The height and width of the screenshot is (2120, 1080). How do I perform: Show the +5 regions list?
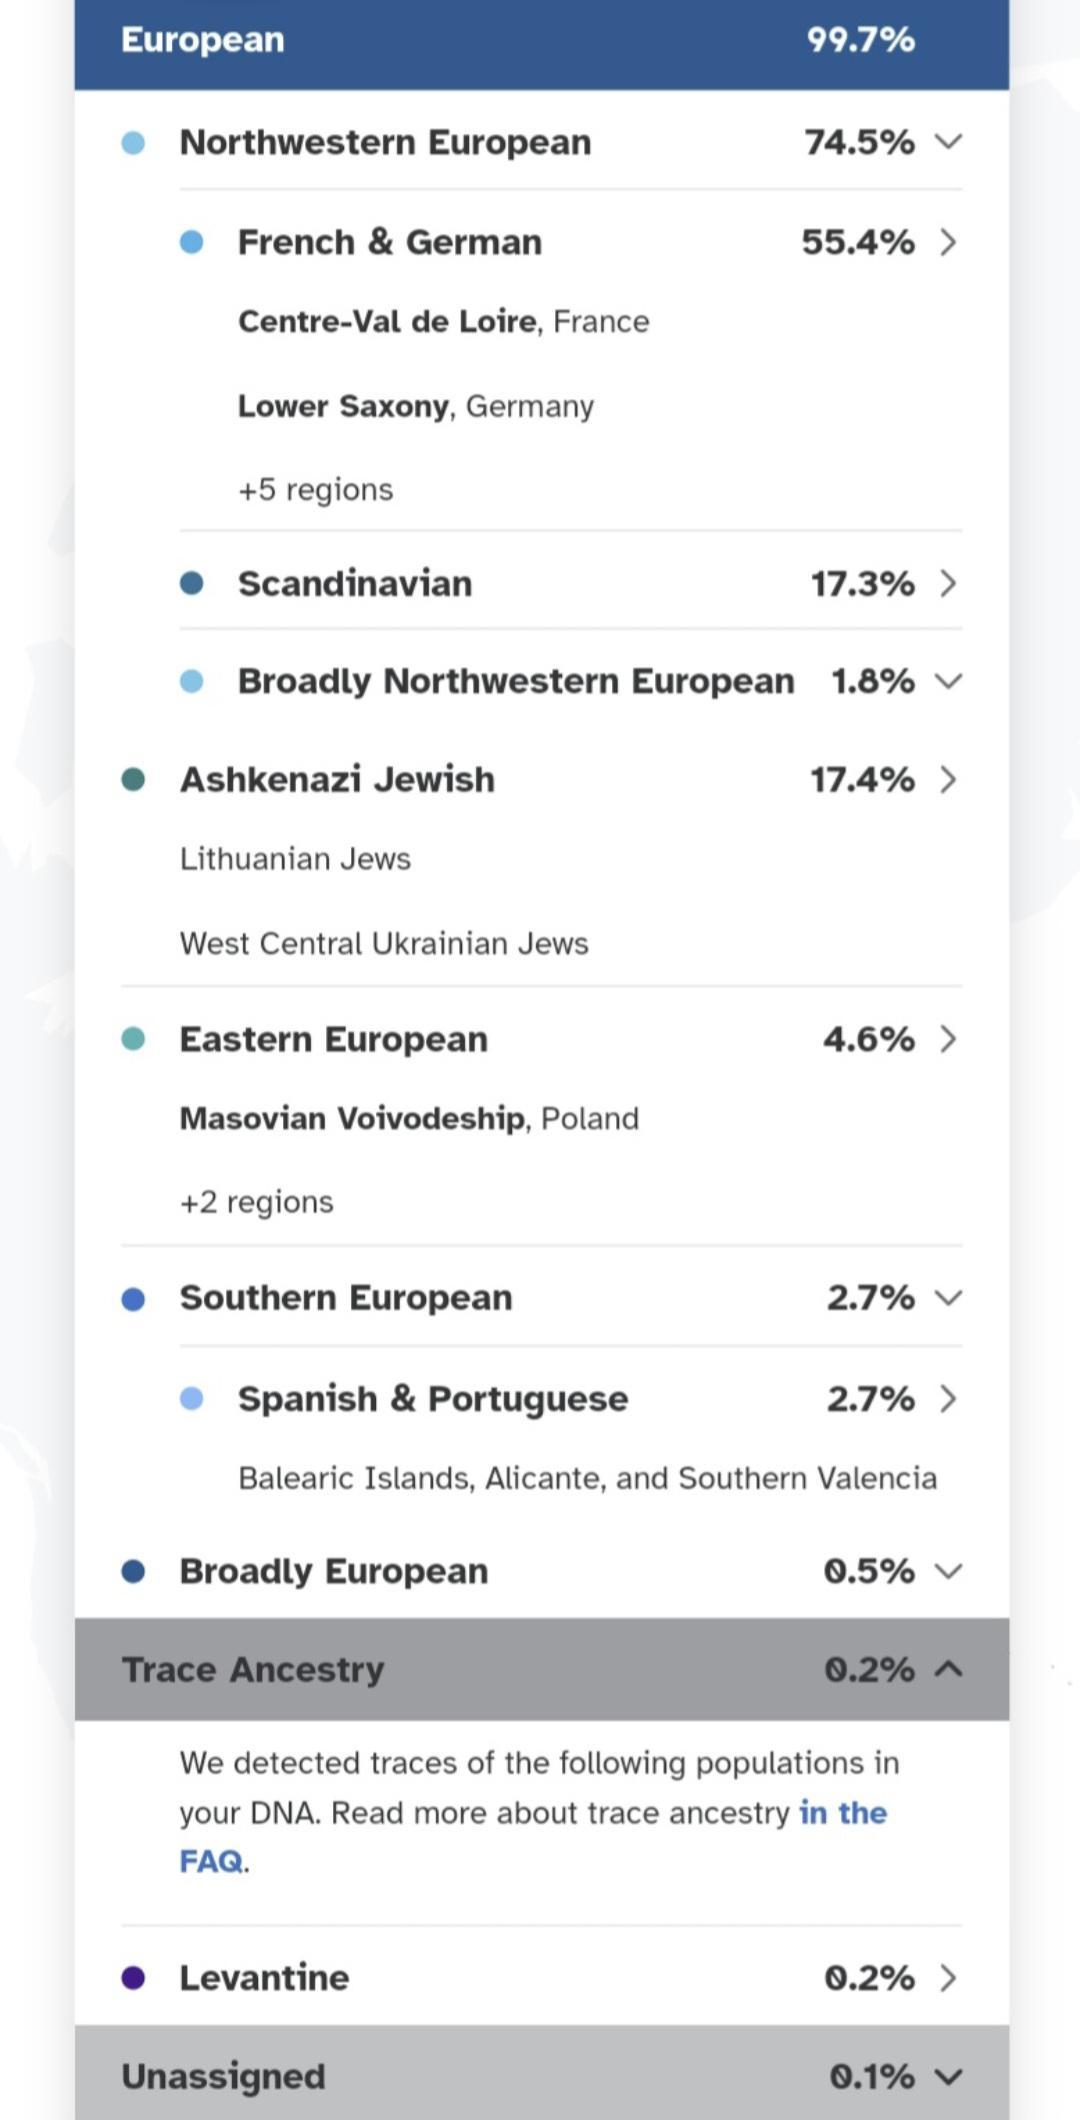tap(315, 489)
